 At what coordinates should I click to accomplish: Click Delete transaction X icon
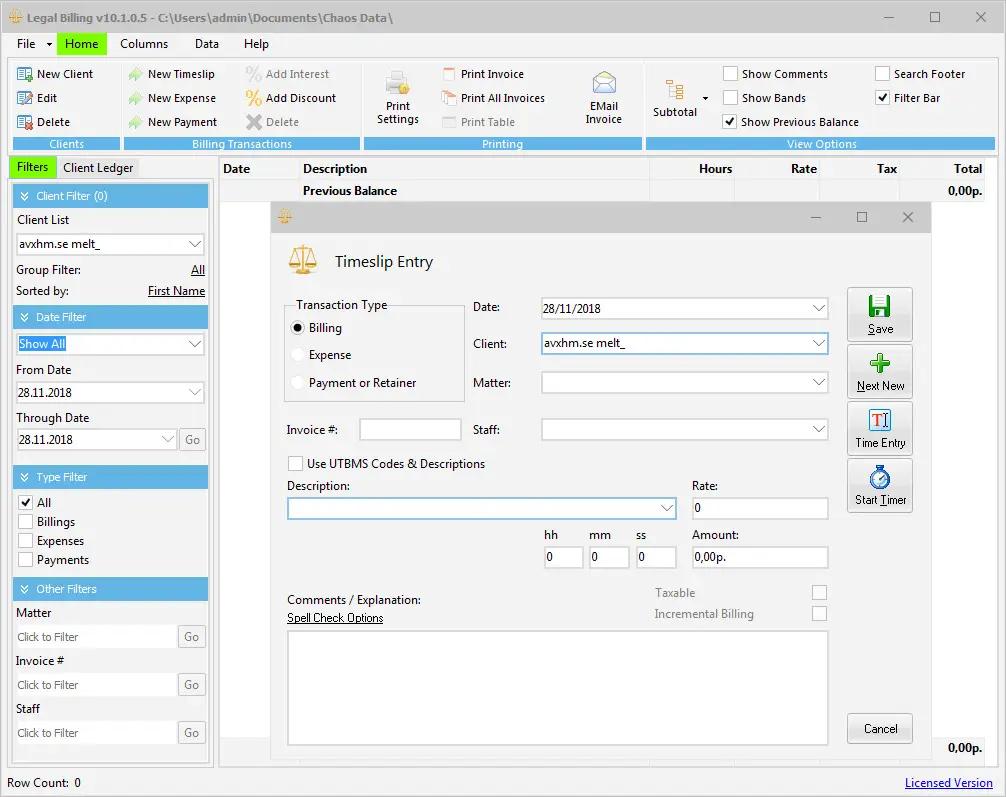point(253,122)
